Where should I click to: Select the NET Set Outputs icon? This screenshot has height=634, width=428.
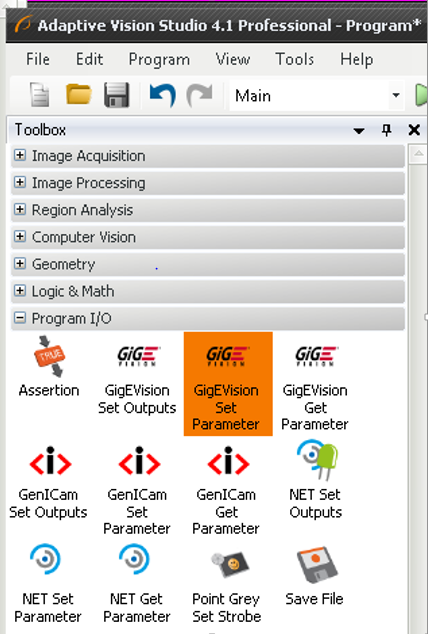(316, 480)
